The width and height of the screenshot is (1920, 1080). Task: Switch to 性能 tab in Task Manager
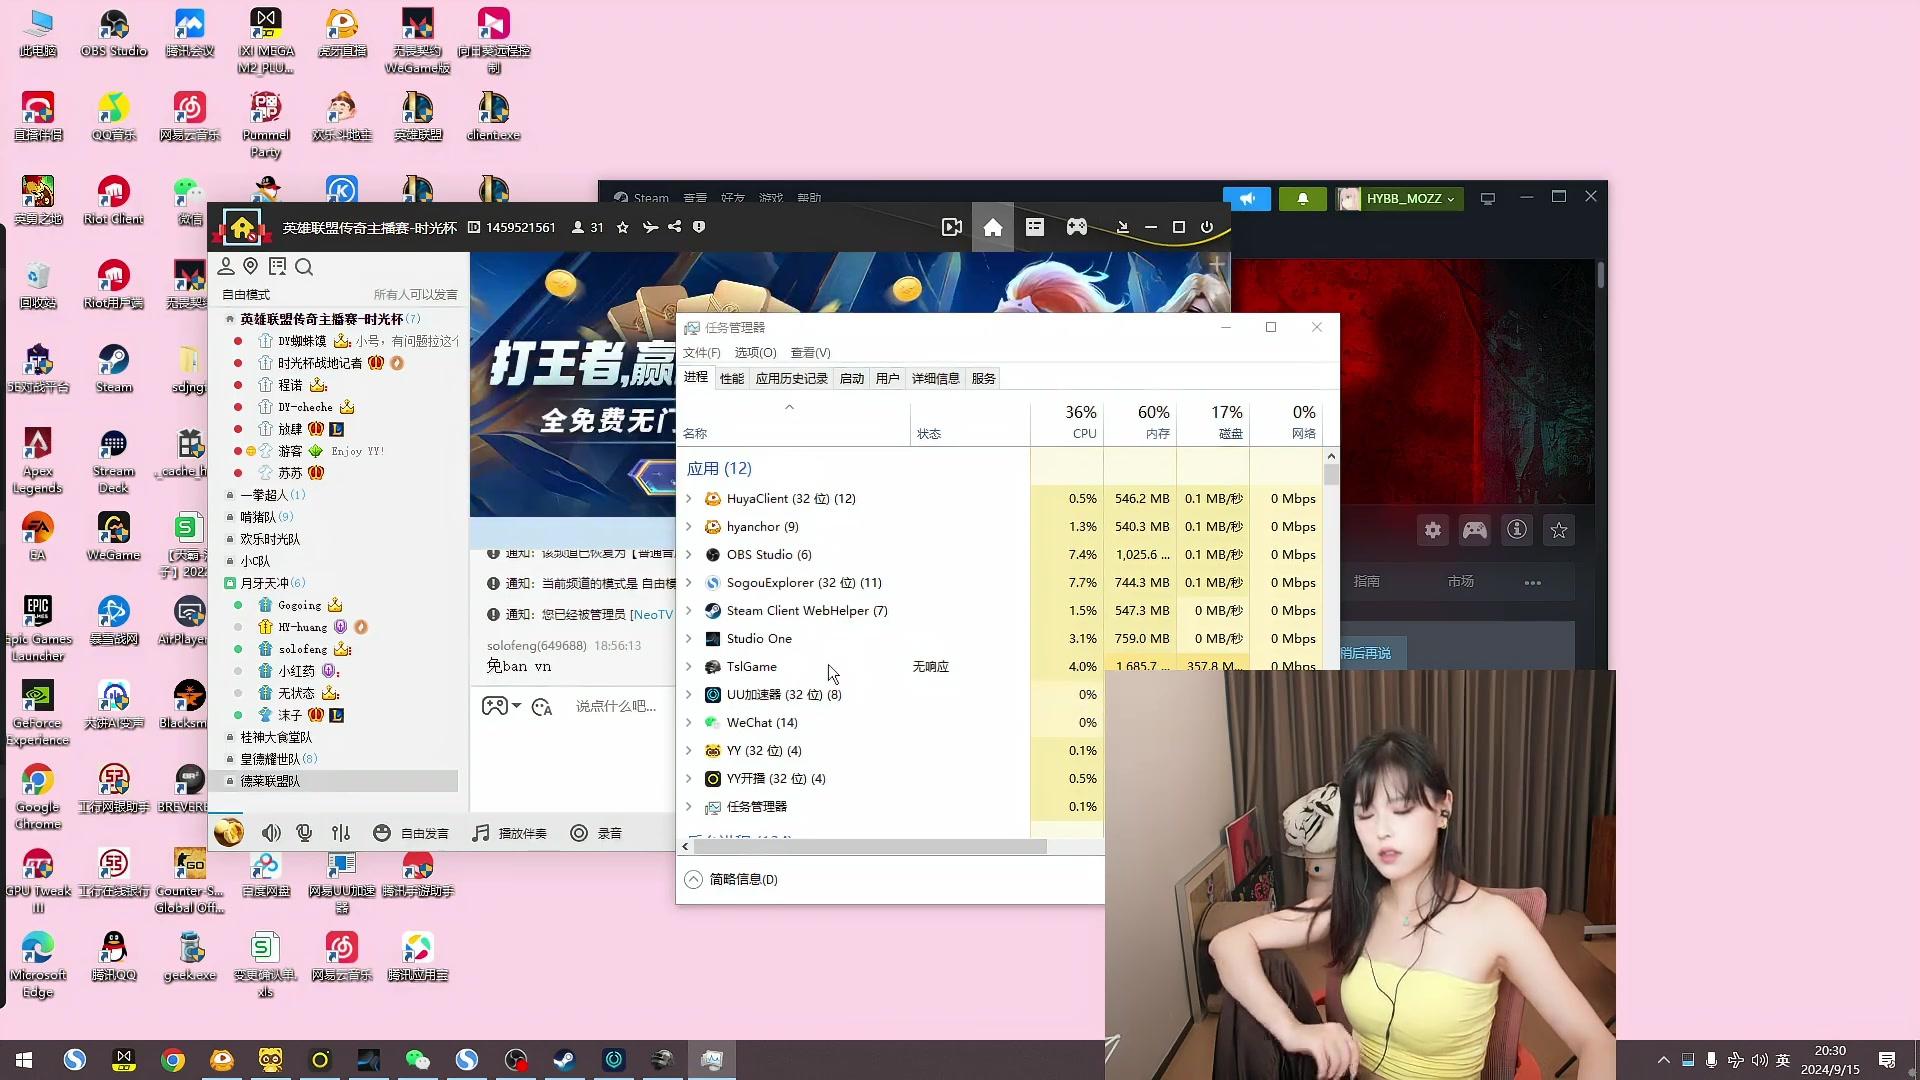coord(732,378)
